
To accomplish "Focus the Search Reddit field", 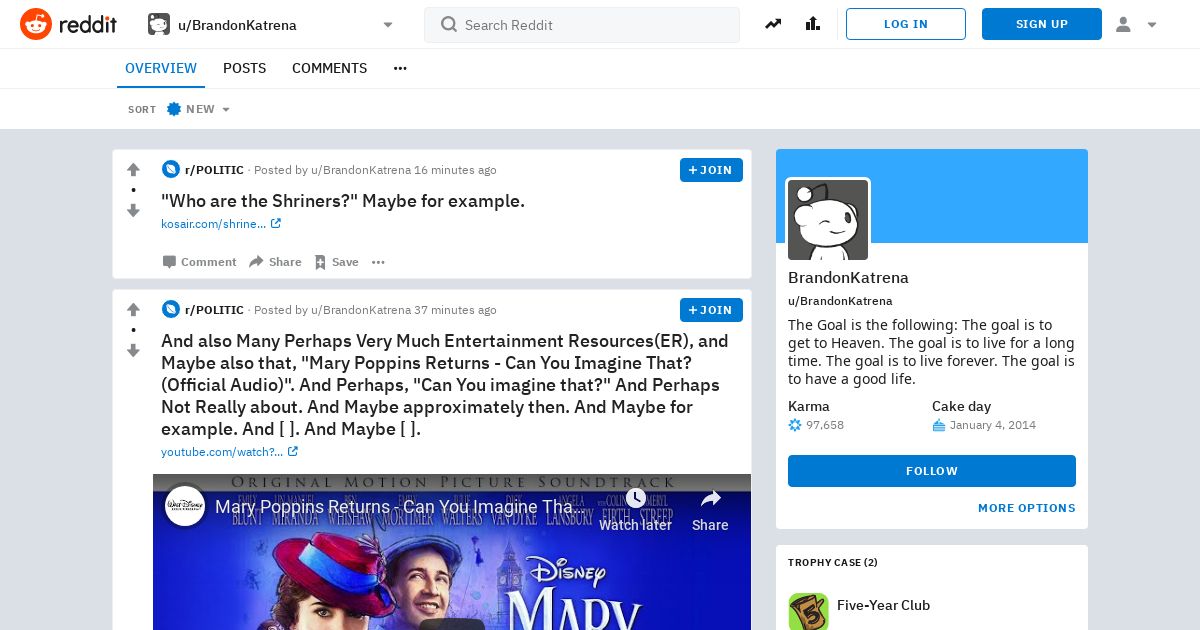I will tap(582, 24).
